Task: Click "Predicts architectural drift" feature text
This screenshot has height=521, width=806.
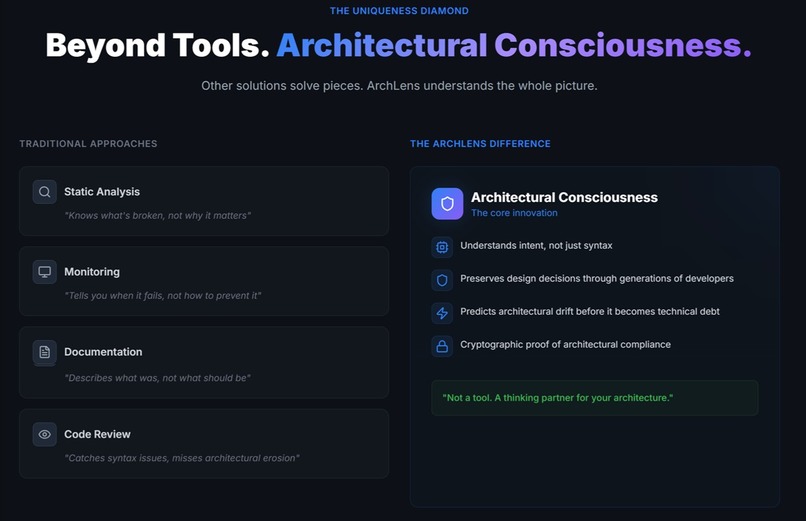Action: [x=590, y=311]
